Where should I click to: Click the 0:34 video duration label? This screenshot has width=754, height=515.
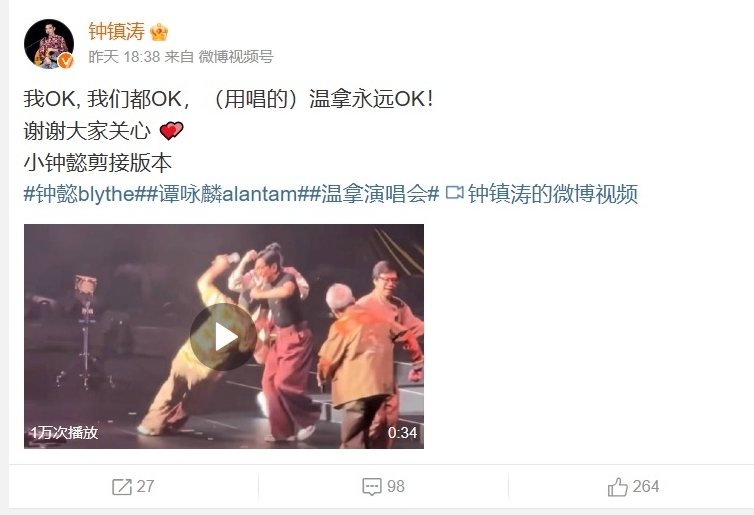pos(402,433)
